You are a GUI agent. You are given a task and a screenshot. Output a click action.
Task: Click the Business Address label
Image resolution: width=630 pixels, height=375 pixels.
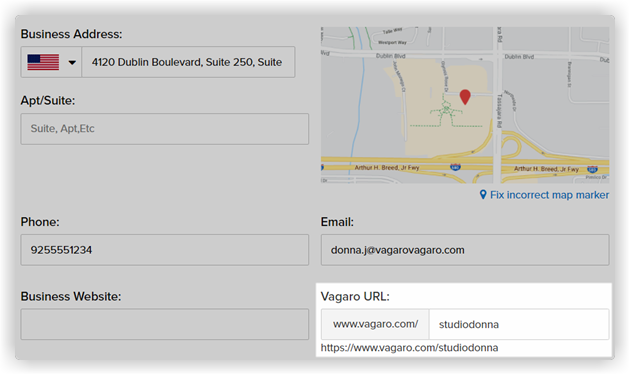(x=72, y=34)
